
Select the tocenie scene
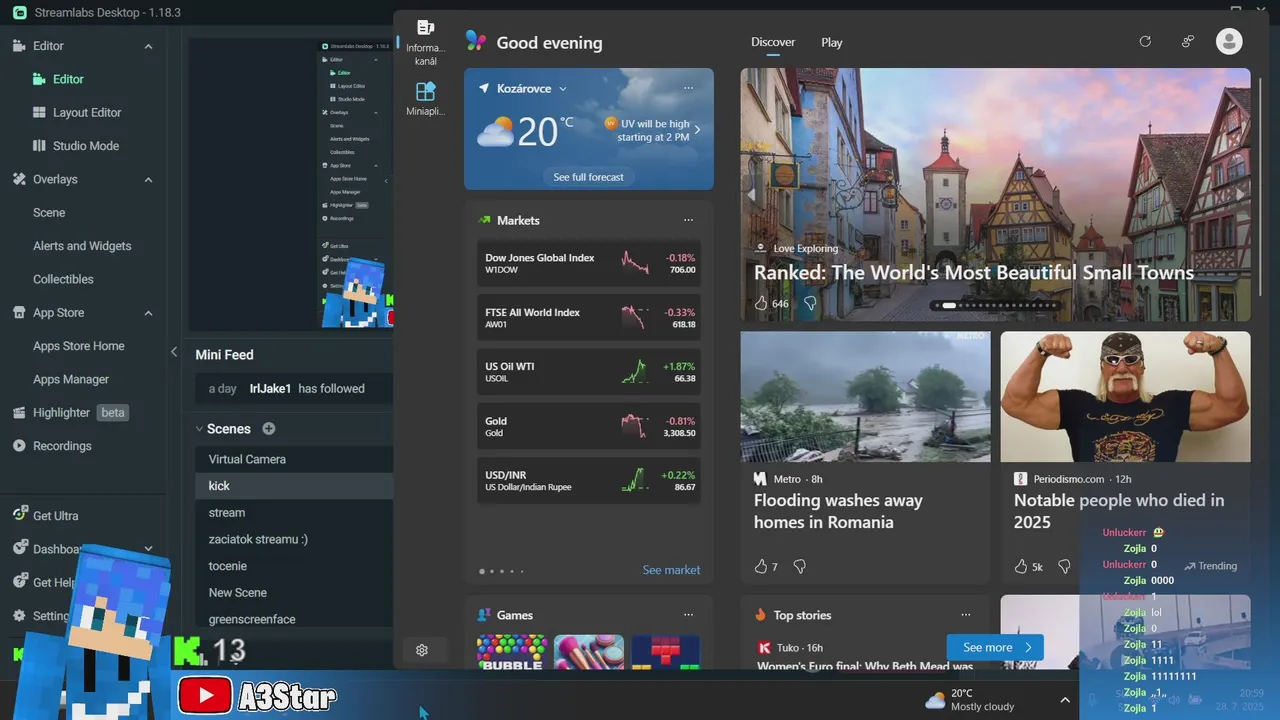point(293,566)
